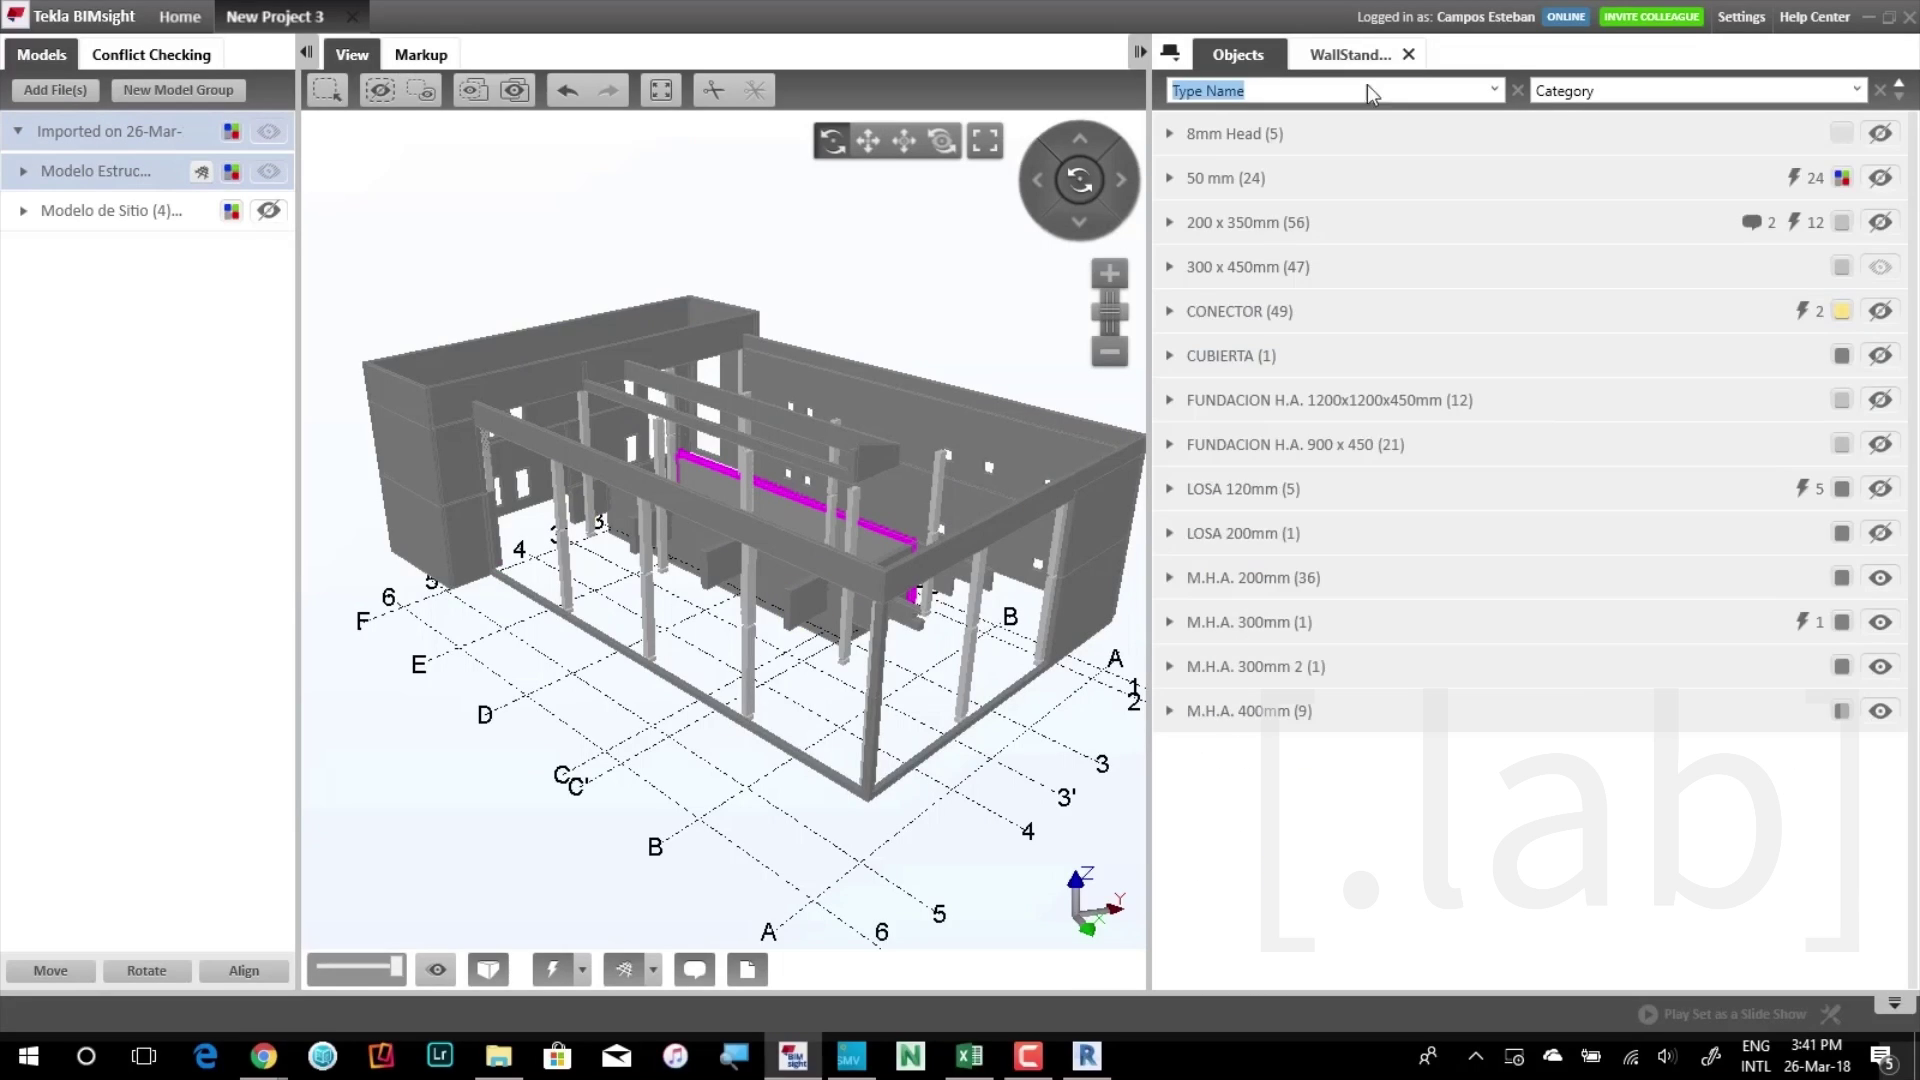Toggle visibility of CONECTOR (49) objects
1920x1080 pixels.
click(x=1880, y=311)
